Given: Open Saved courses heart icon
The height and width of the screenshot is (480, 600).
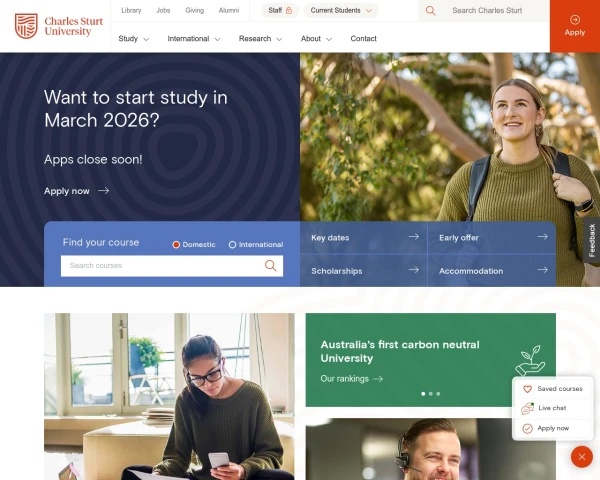Looking at the screenshot, I should tap(527, 389).
